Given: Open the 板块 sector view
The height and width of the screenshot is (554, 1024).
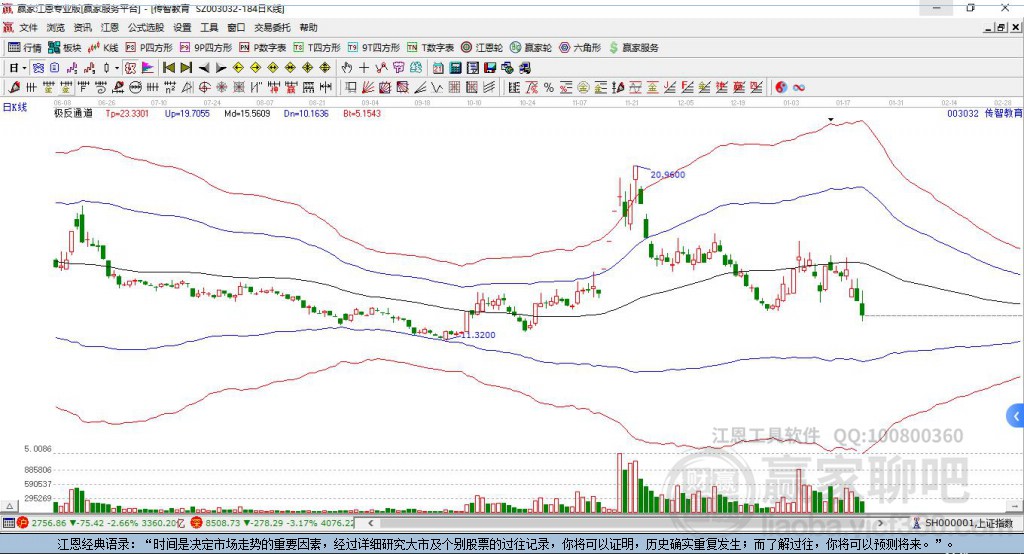Looking at the screenshot, I should click(64, 48).
